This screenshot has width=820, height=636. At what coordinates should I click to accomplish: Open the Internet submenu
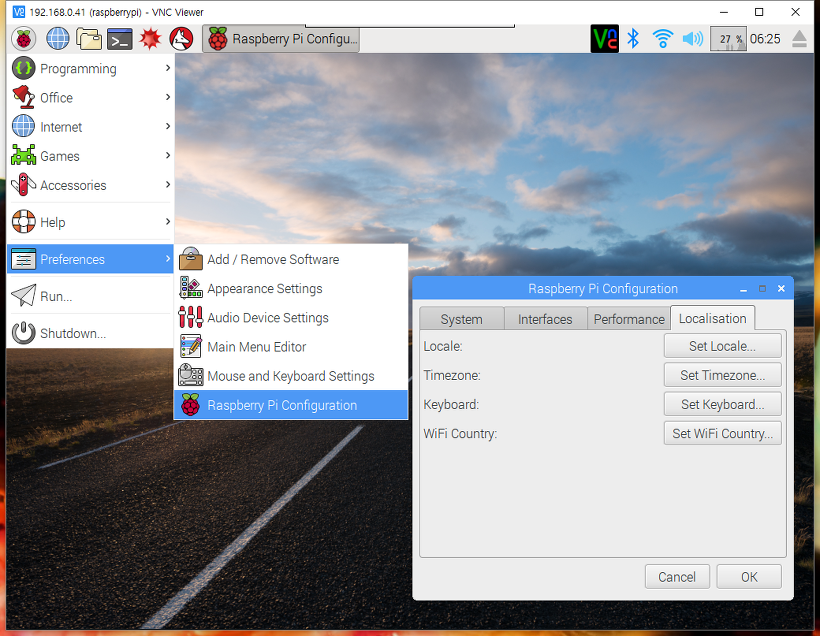[90, 127]
